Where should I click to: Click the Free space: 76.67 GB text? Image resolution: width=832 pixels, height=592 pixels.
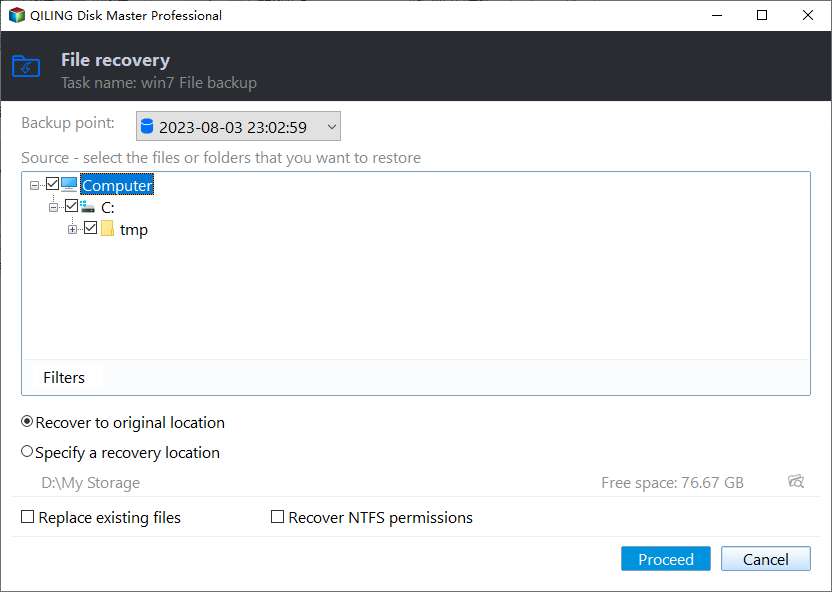pos(672,482)
